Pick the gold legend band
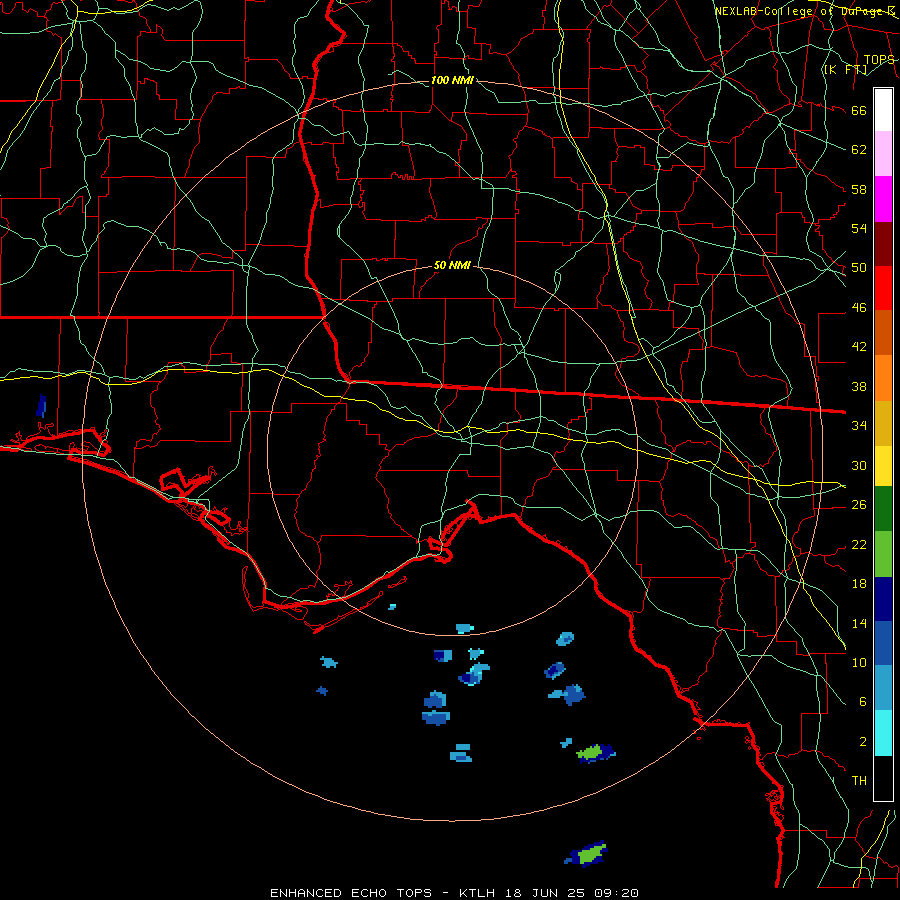This screenshot has width=900, height=900. pos(883,422)
